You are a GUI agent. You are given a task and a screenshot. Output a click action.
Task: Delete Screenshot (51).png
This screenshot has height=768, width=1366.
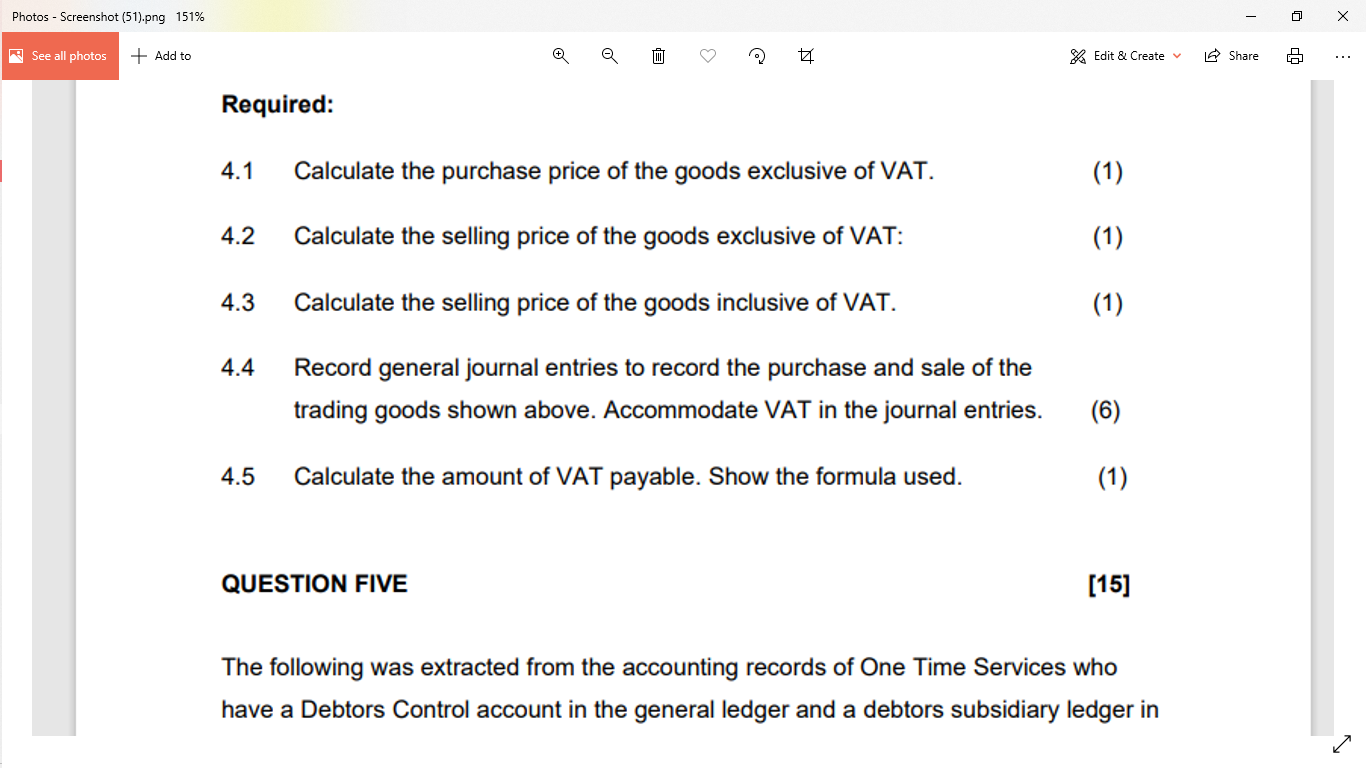[658, 56]
